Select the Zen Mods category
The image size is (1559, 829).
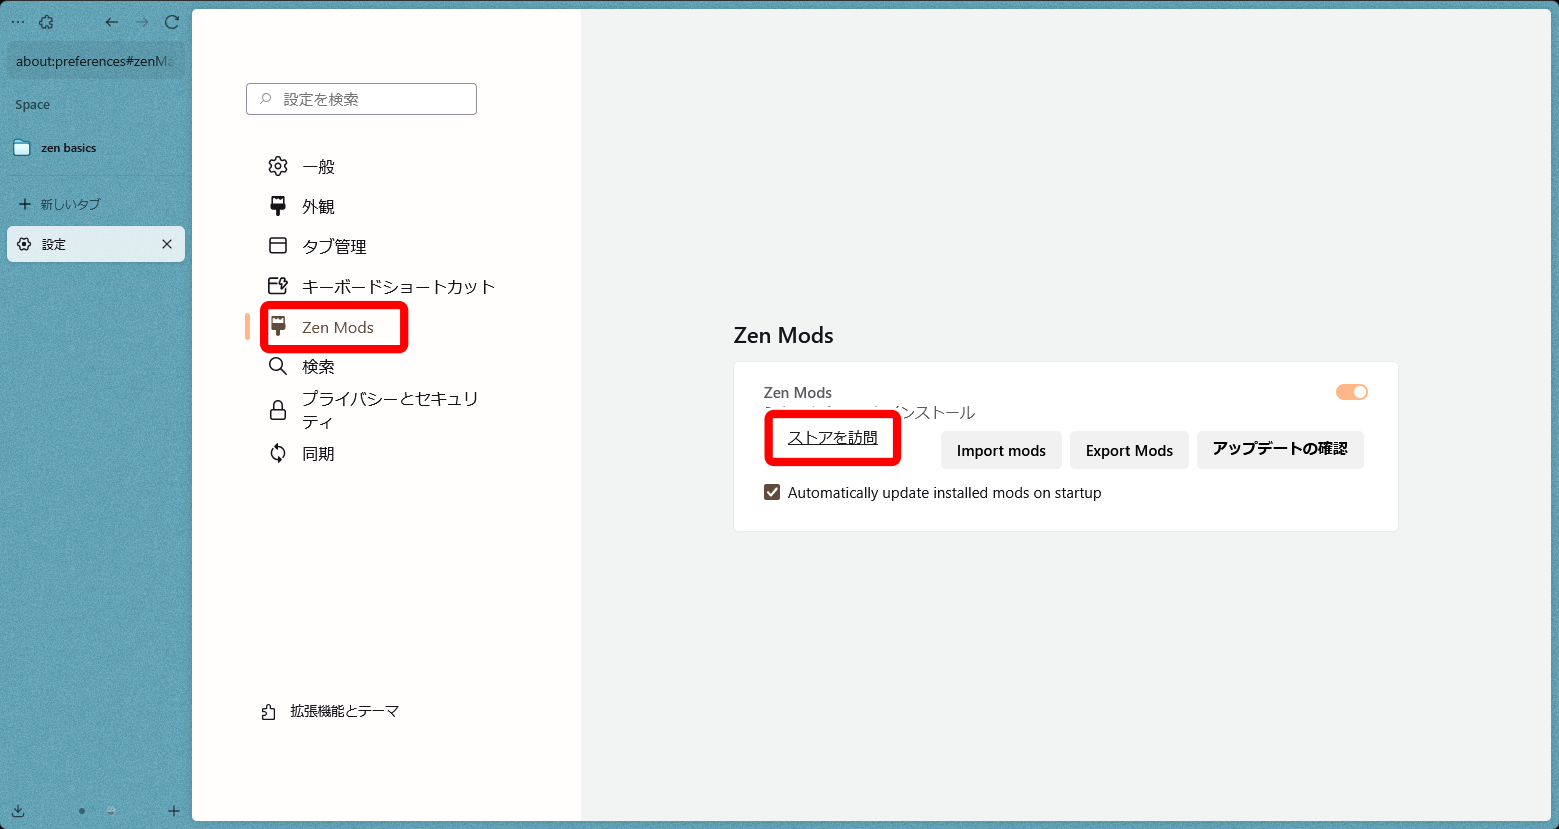click(321, 327)
